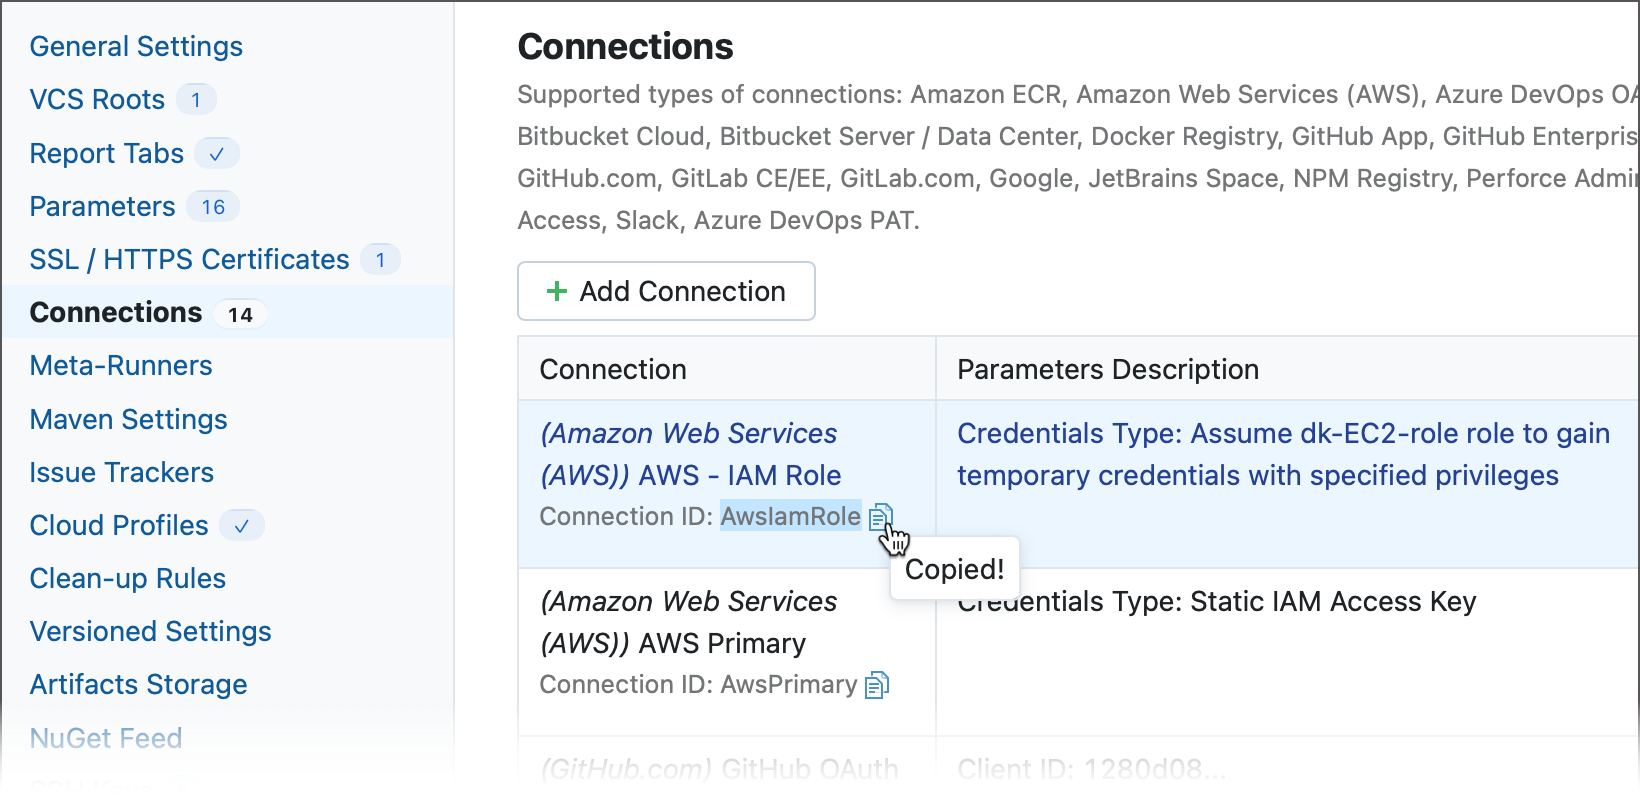Screen dimensions: 1640x800
Task: Click the Add Connection button
Action: [x=666, y=291]
